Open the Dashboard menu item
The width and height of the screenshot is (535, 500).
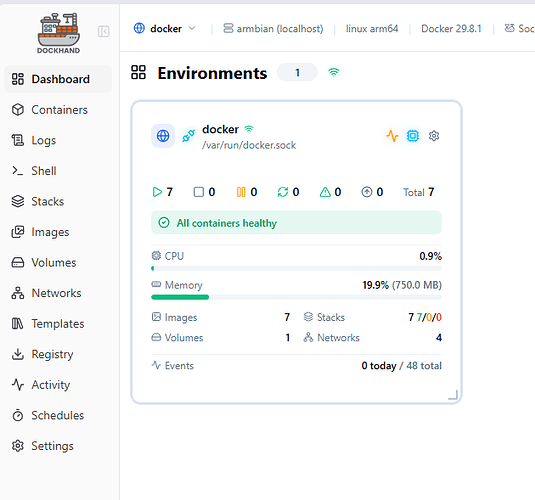coord(58,79)
